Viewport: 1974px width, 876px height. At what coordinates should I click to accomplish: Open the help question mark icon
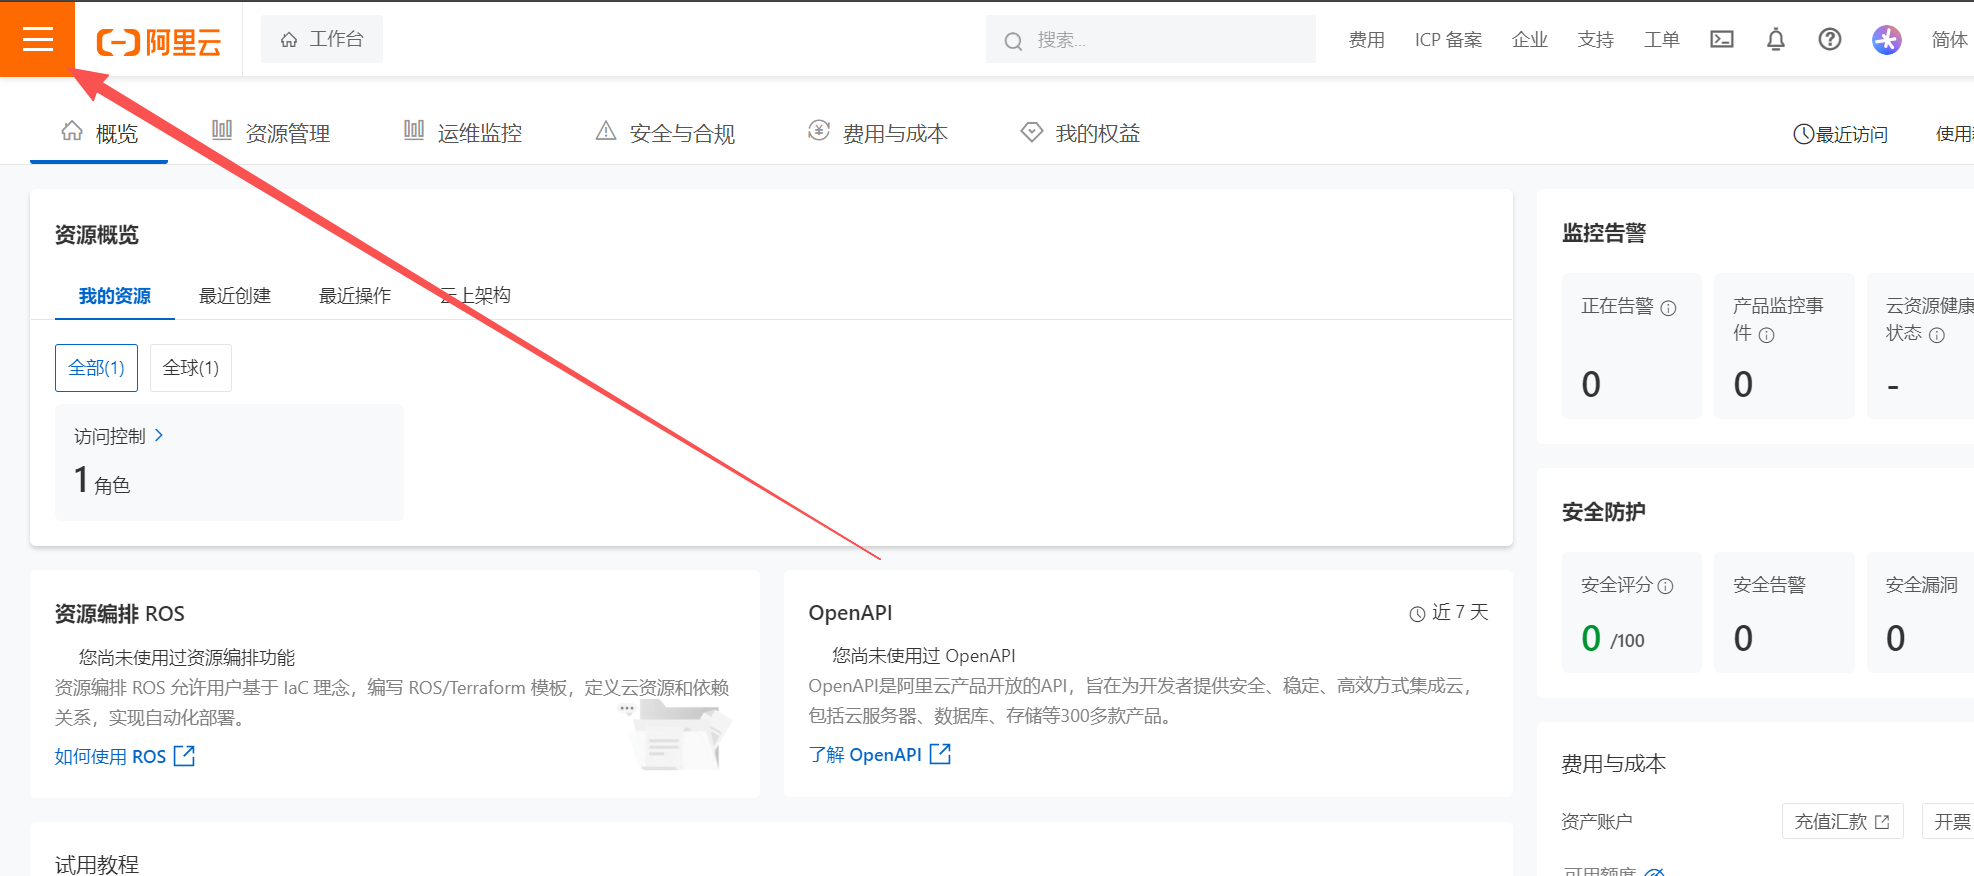point(1830,39)
